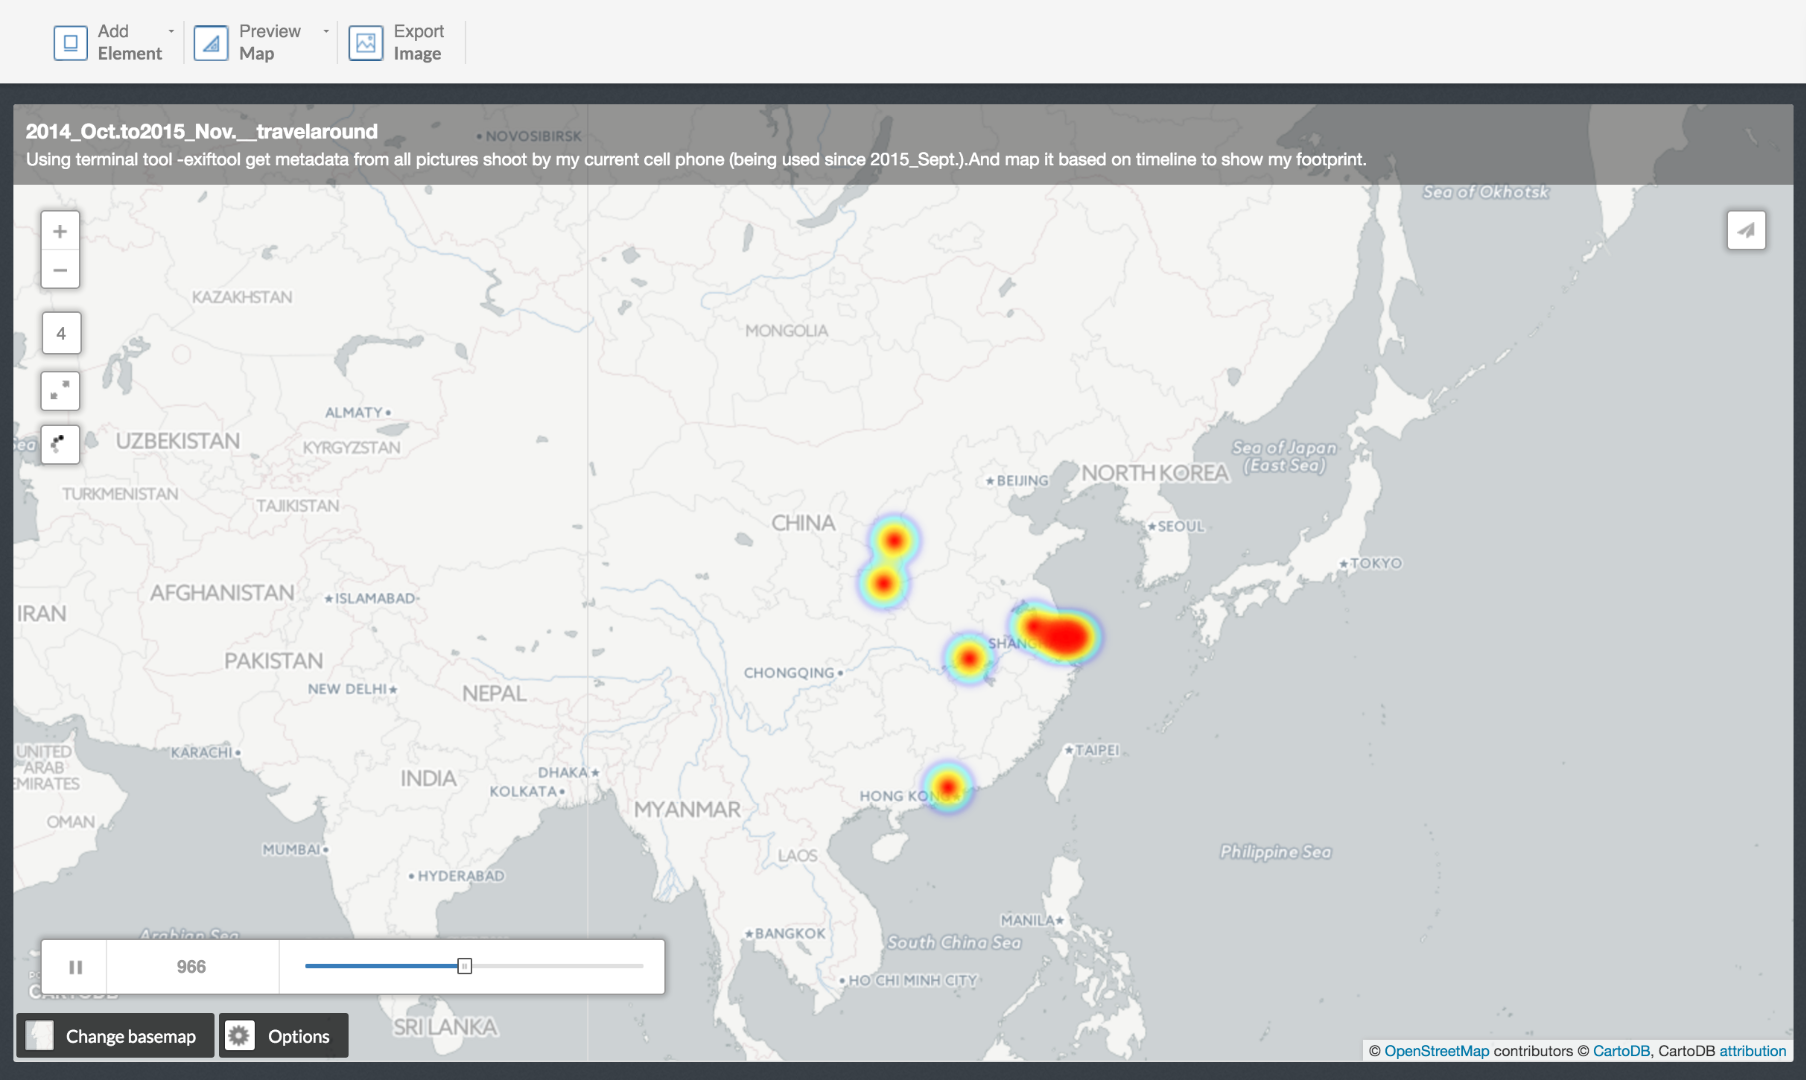This screenshot has width=1806, height=1080.
Task: Click the Preview Map icon
Action: tap(211, 42)
